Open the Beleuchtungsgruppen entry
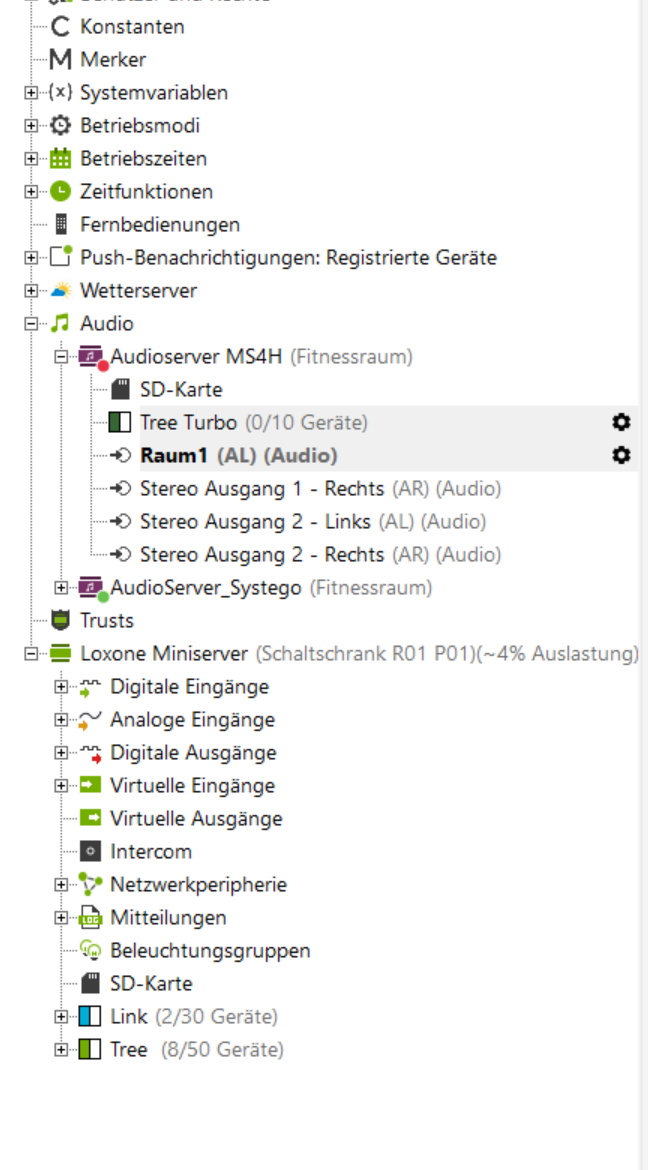Image resolution: width=648 pixels, height=1170 pixels. coord(210,951)
